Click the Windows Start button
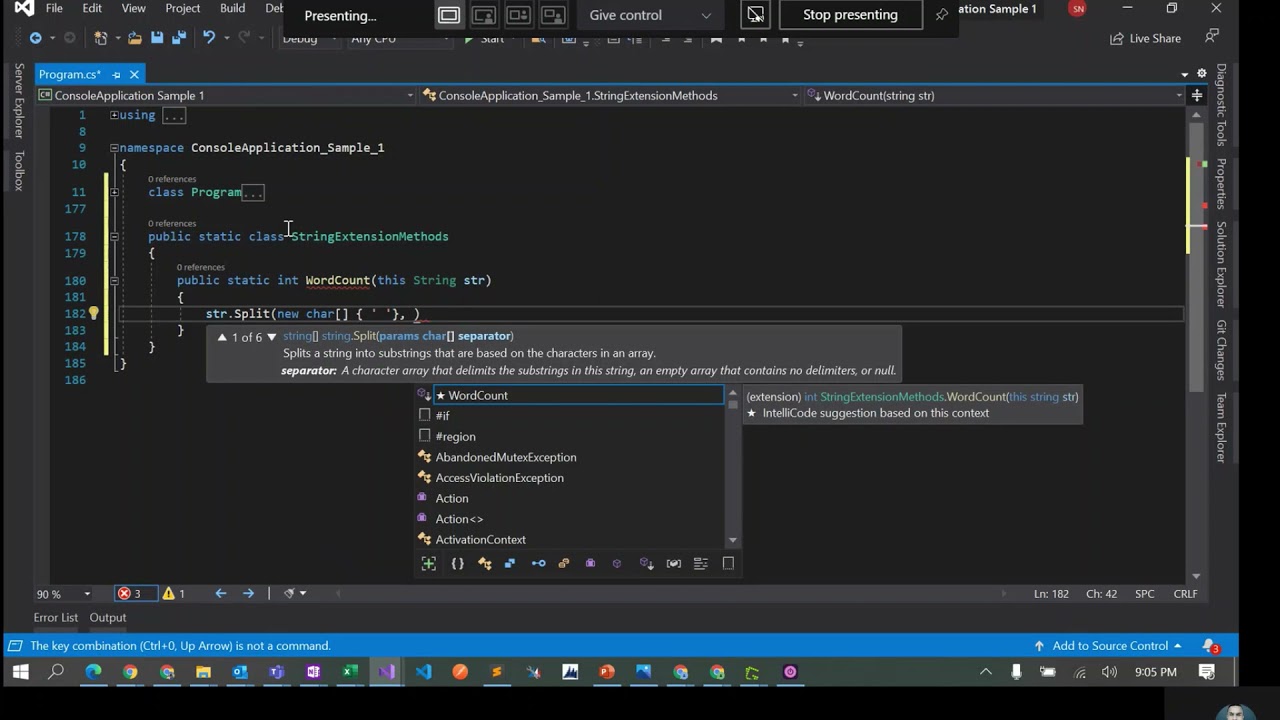Image resolution: width=1280 pixels, height=720 pixels. (x=20, y=672)
